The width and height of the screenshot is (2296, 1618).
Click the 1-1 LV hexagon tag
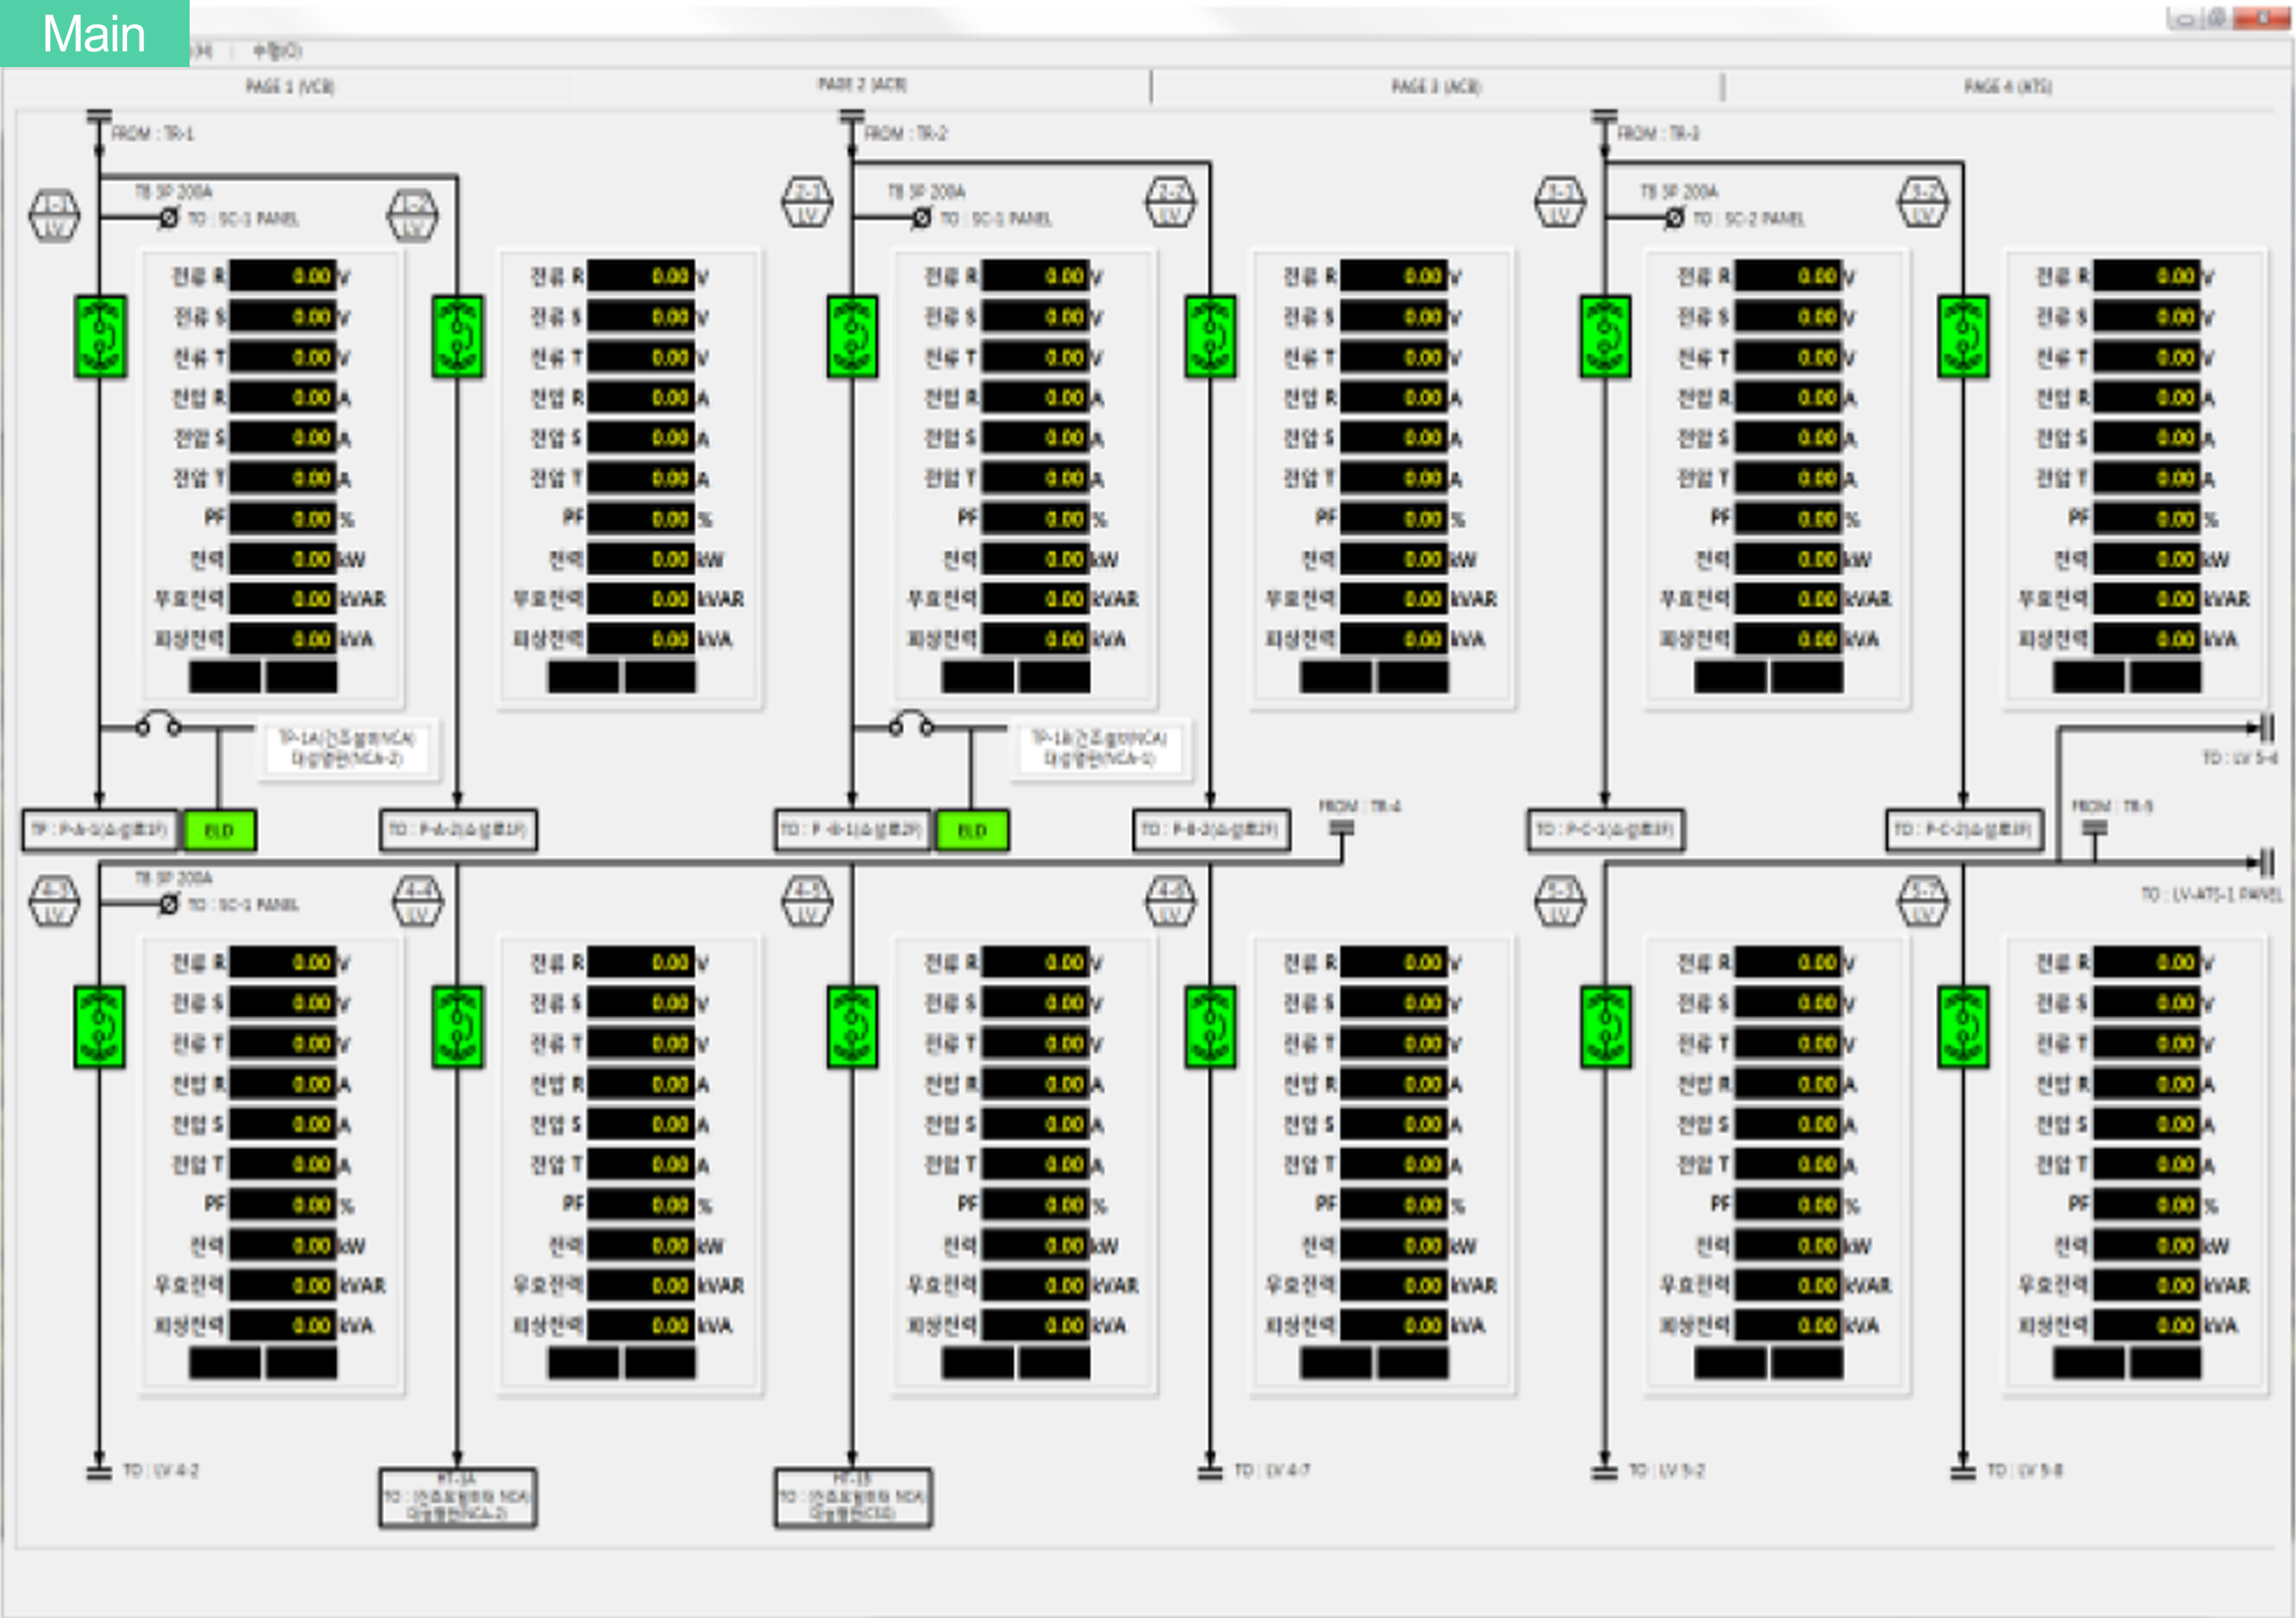54,215
